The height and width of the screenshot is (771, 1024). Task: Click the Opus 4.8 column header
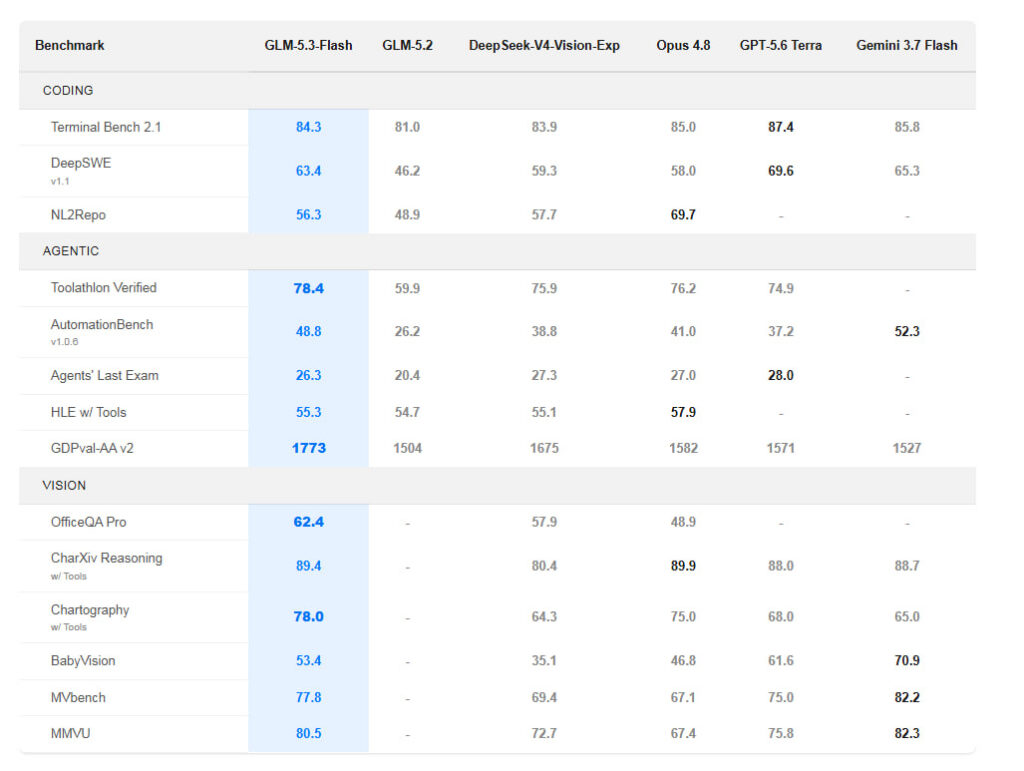coord(683,46)
